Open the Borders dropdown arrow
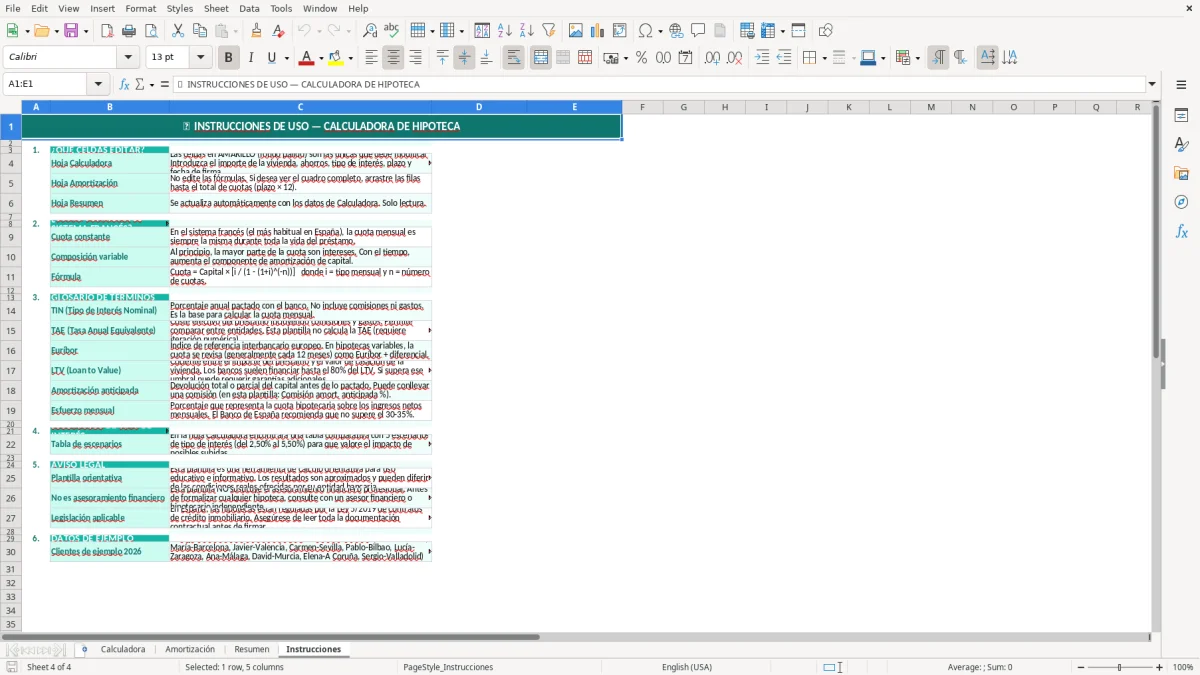1200x675 pixels. point(824,58)
